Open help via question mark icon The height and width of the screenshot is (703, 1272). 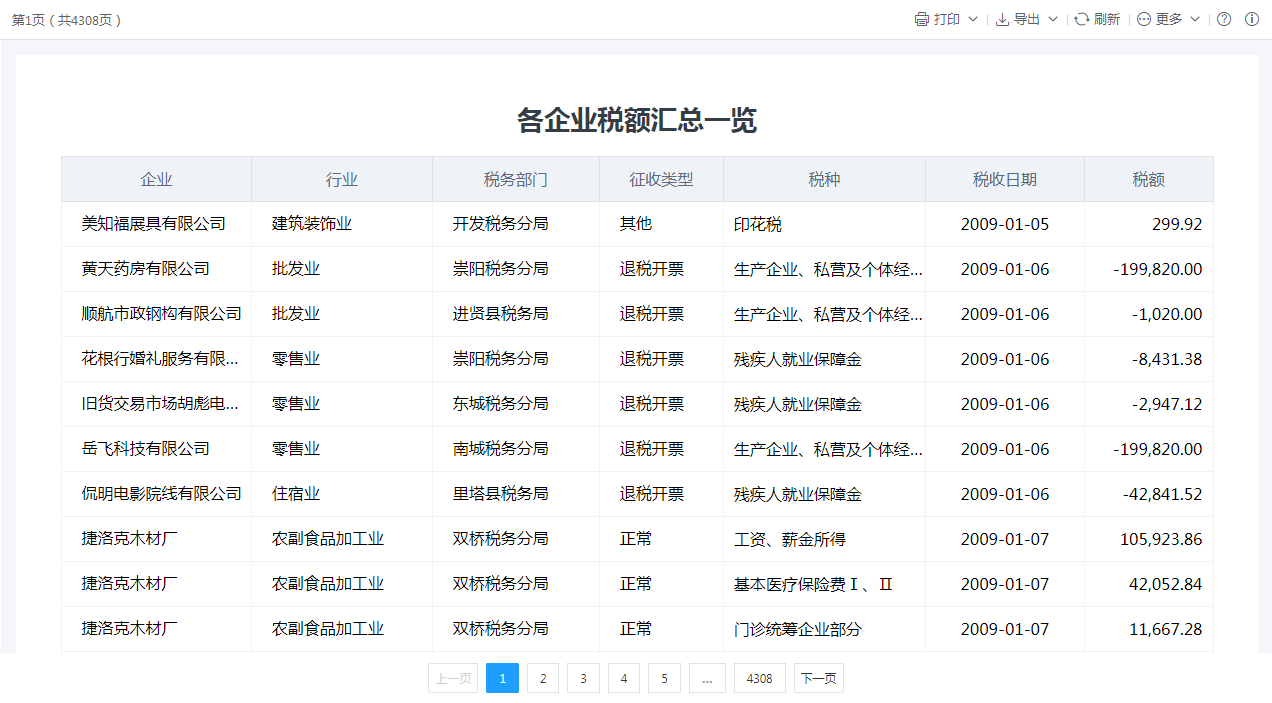click(1224, 19)
